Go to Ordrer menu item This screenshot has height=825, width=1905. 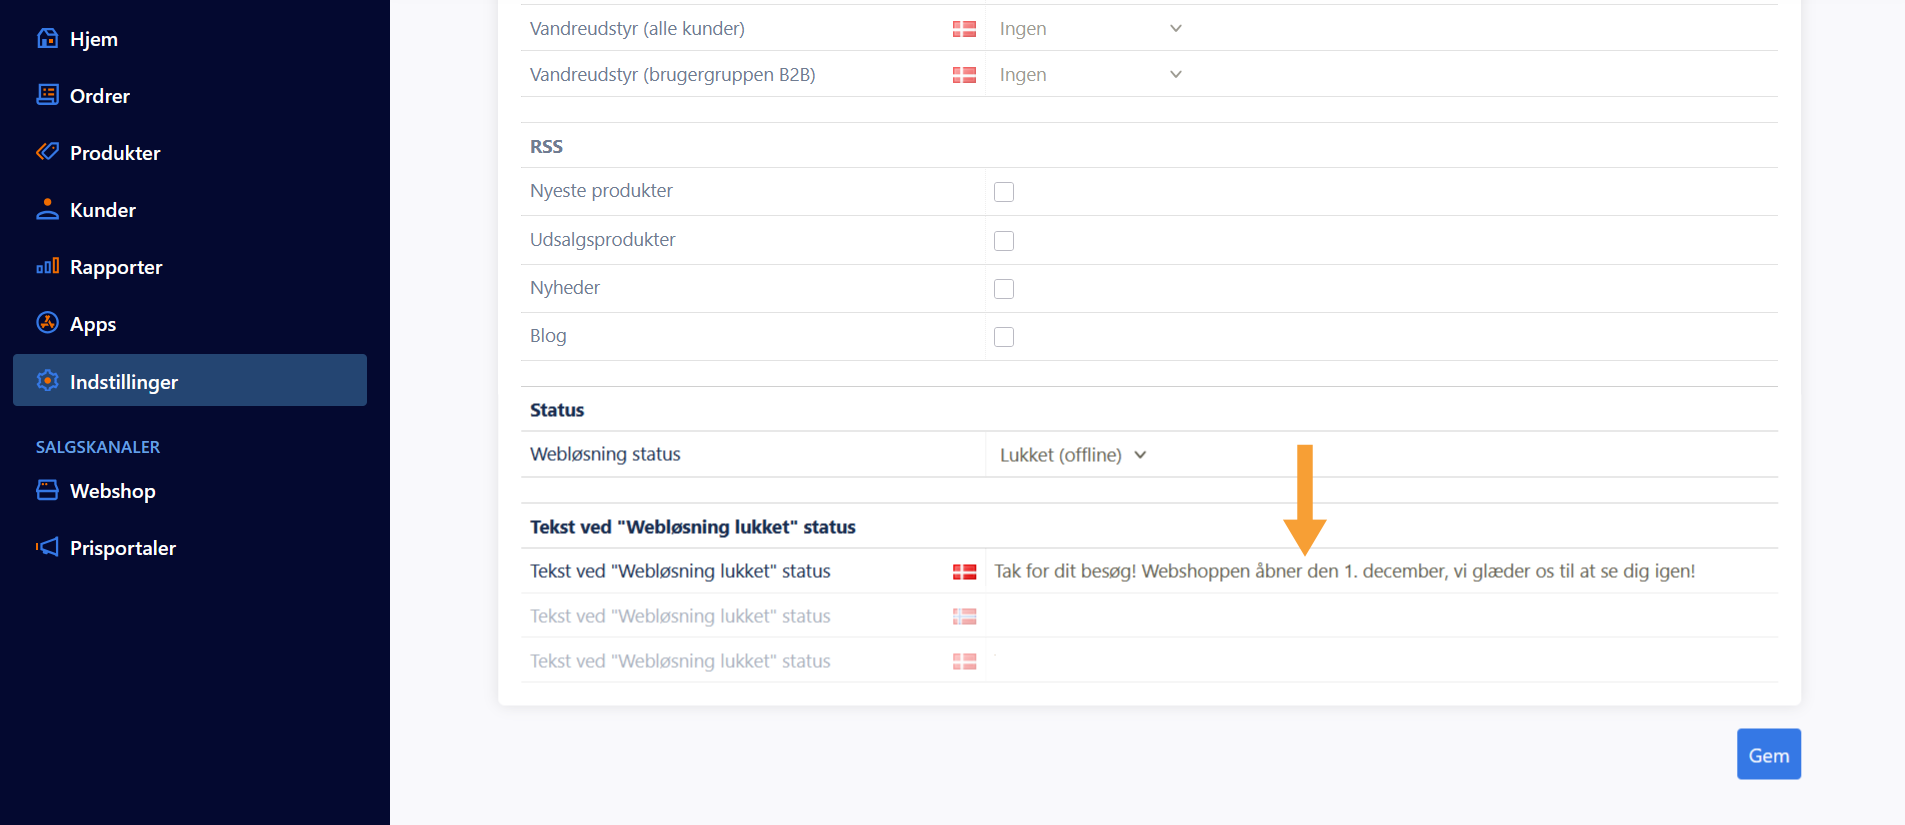(100, 96)
